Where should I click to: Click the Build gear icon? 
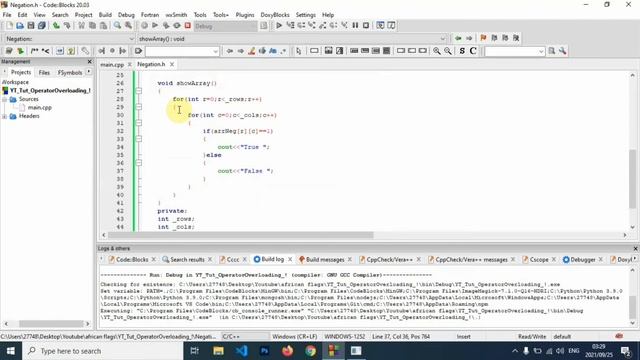click(144, 26)
